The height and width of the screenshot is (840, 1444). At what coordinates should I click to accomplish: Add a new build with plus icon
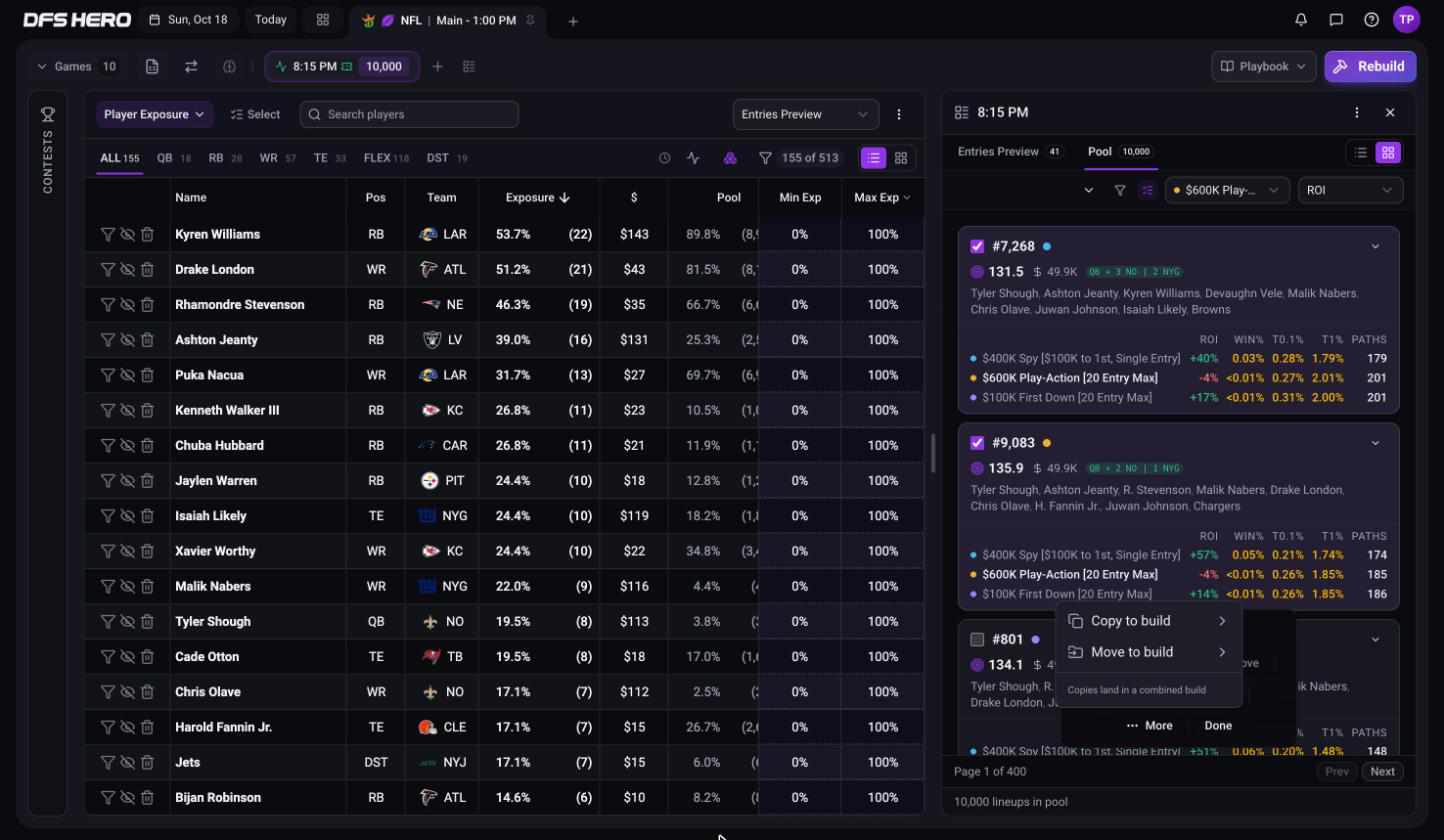click(x=437, y=66)
